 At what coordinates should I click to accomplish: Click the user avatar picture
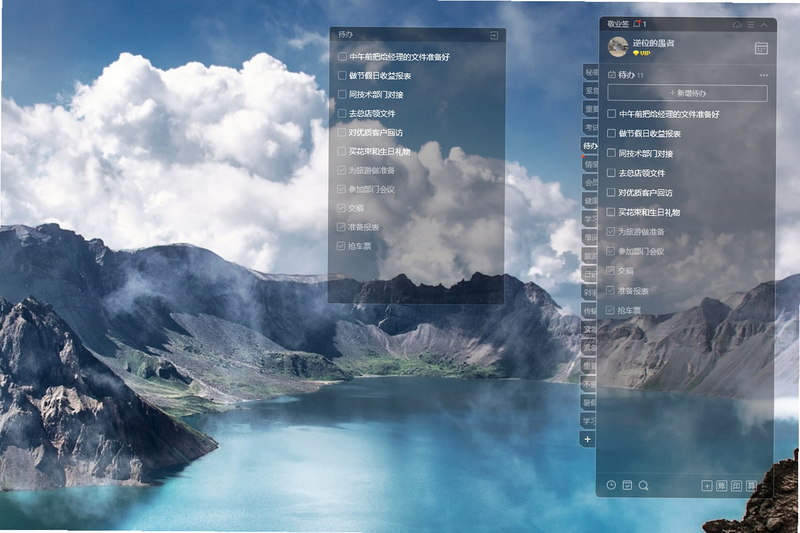618,47
